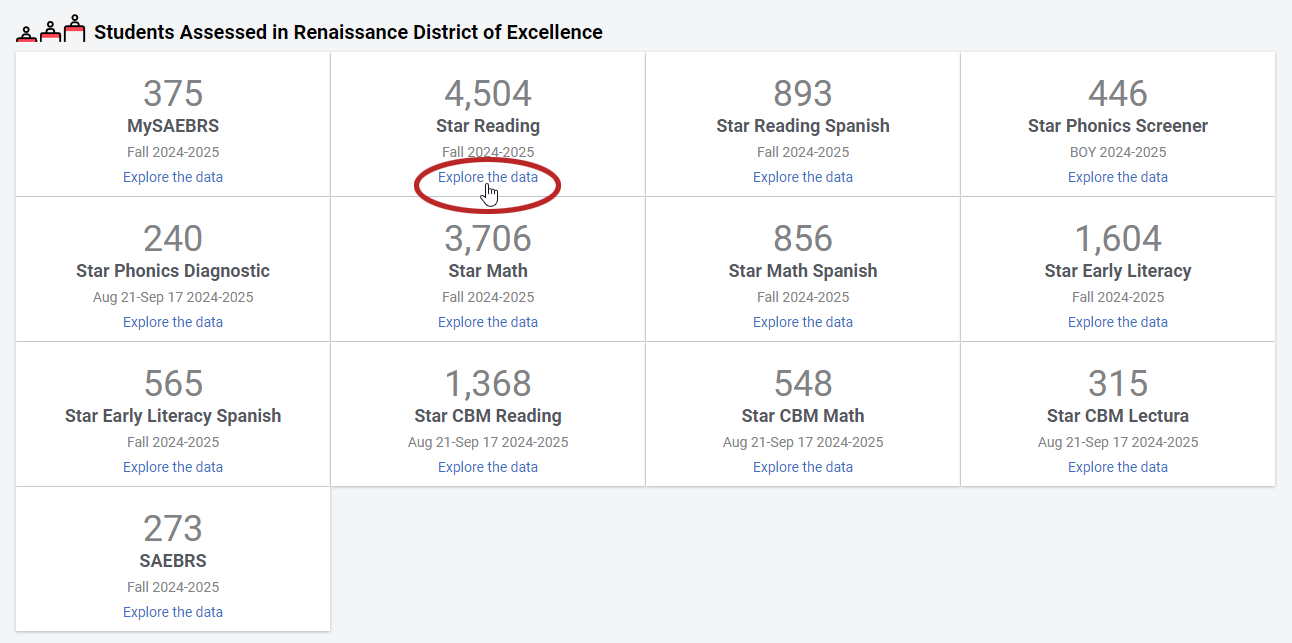Select the 315 Star CBM Lectura count
Viewport: 1292px width, 643px height.
(1118, 383)
